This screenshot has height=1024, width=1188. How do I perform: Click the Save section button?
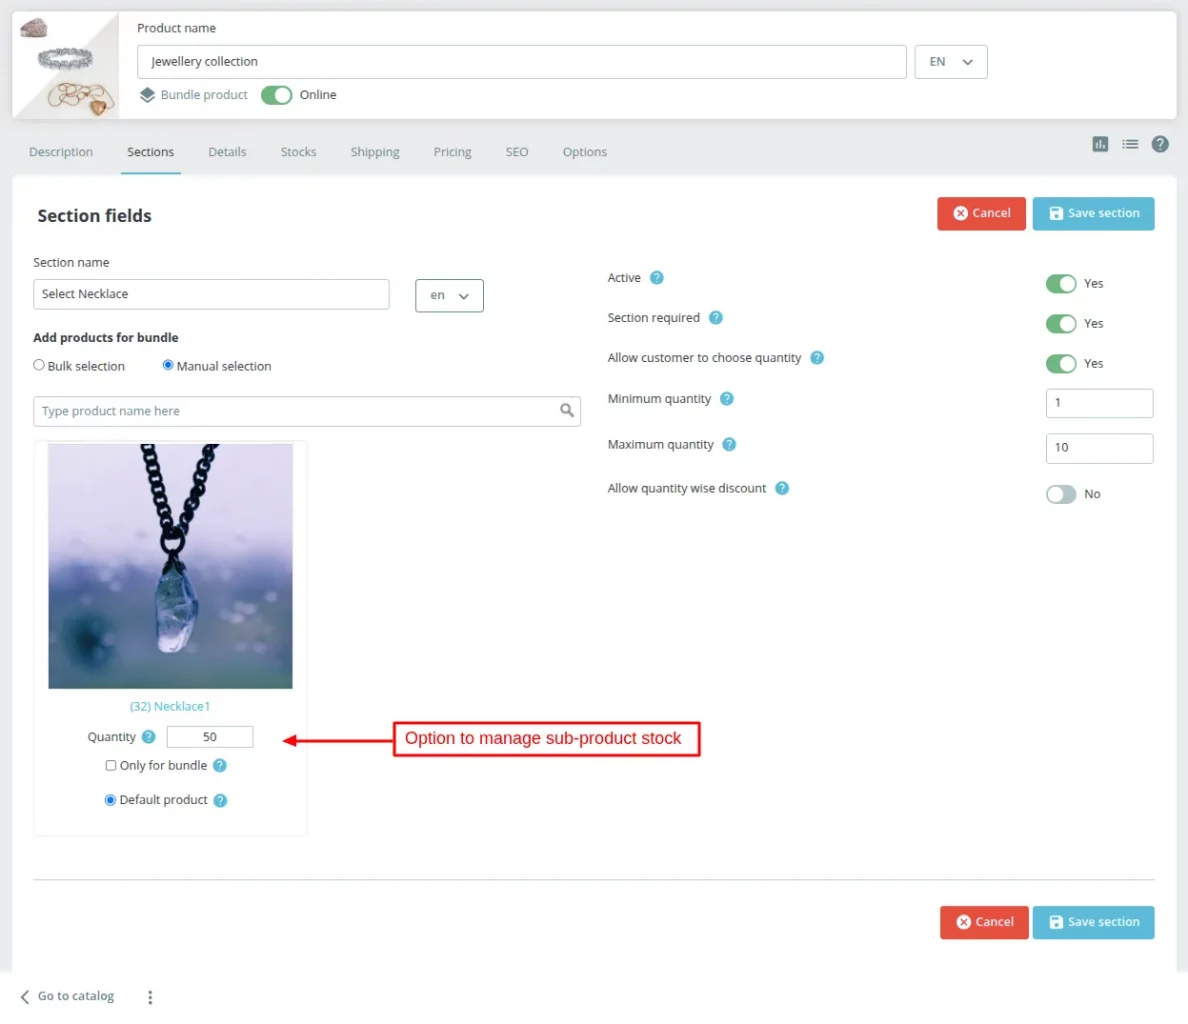(1093, 213)
